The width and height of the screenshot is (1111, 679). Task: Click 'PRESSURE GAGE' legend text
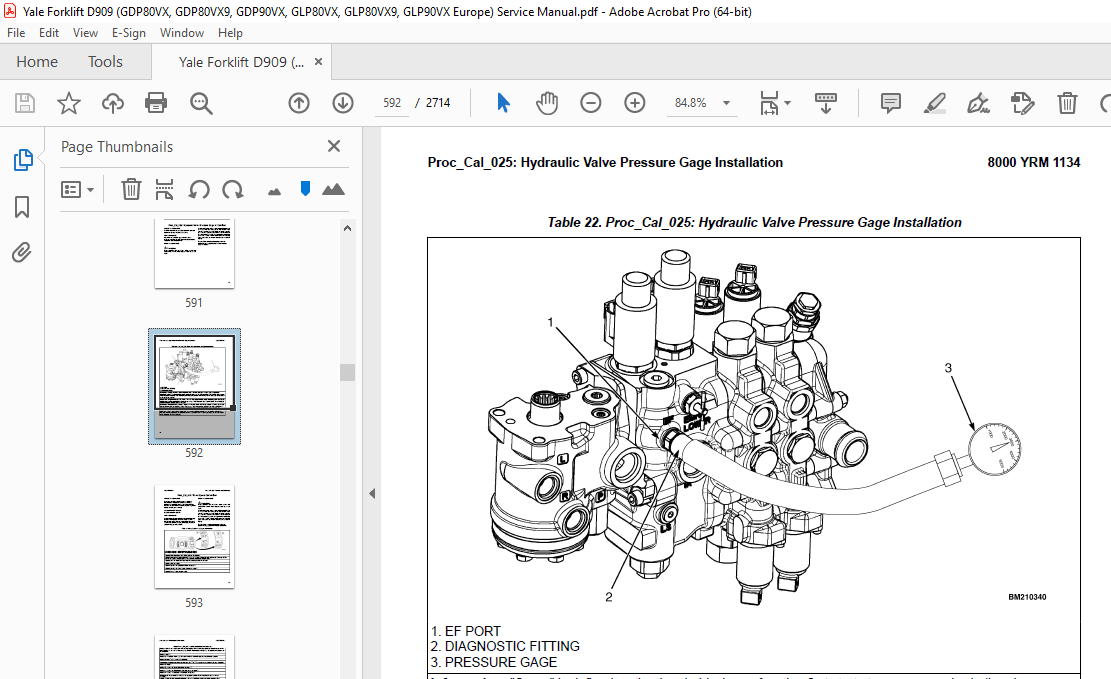coord(500,662)
